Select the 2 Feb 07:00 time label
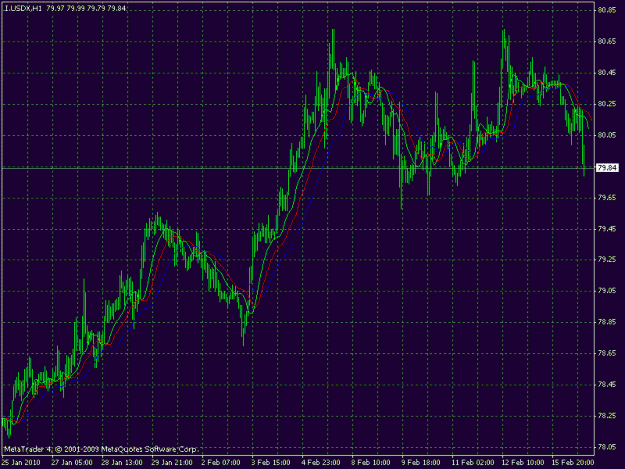625x469 pixels. click(221, 463)
